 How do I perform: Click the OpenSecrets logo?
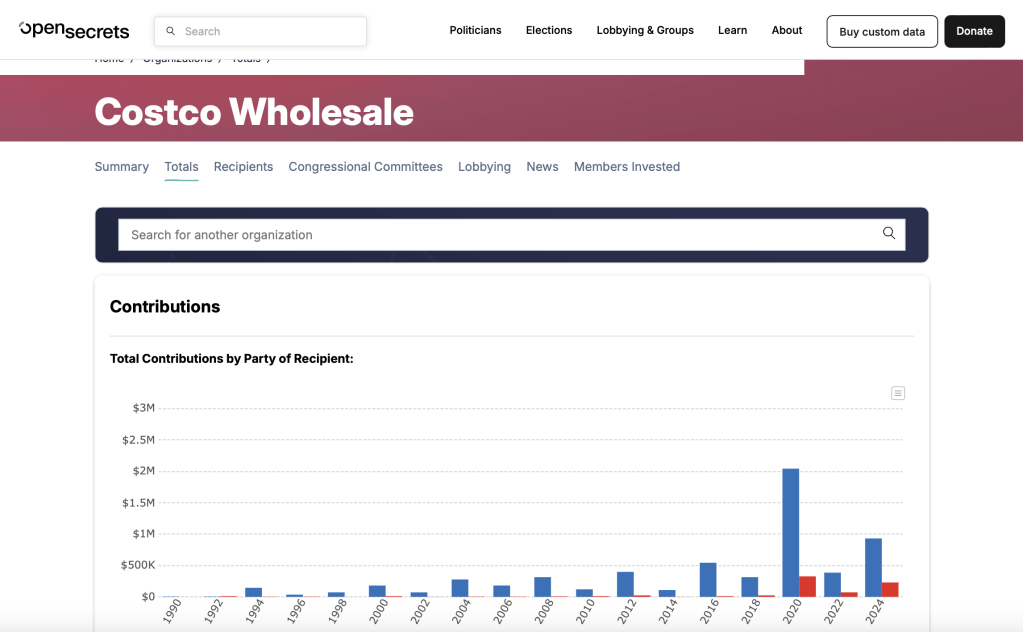coord(74,30)
